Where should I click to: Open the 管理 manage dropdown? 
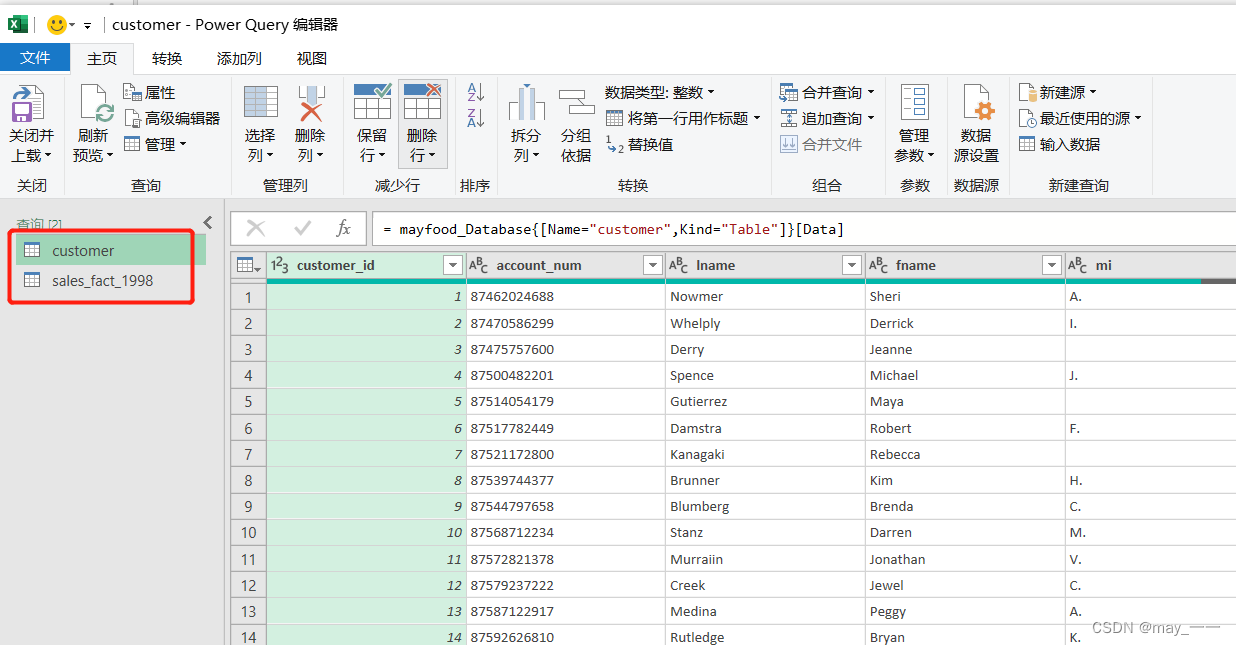[x=155, y=144]
